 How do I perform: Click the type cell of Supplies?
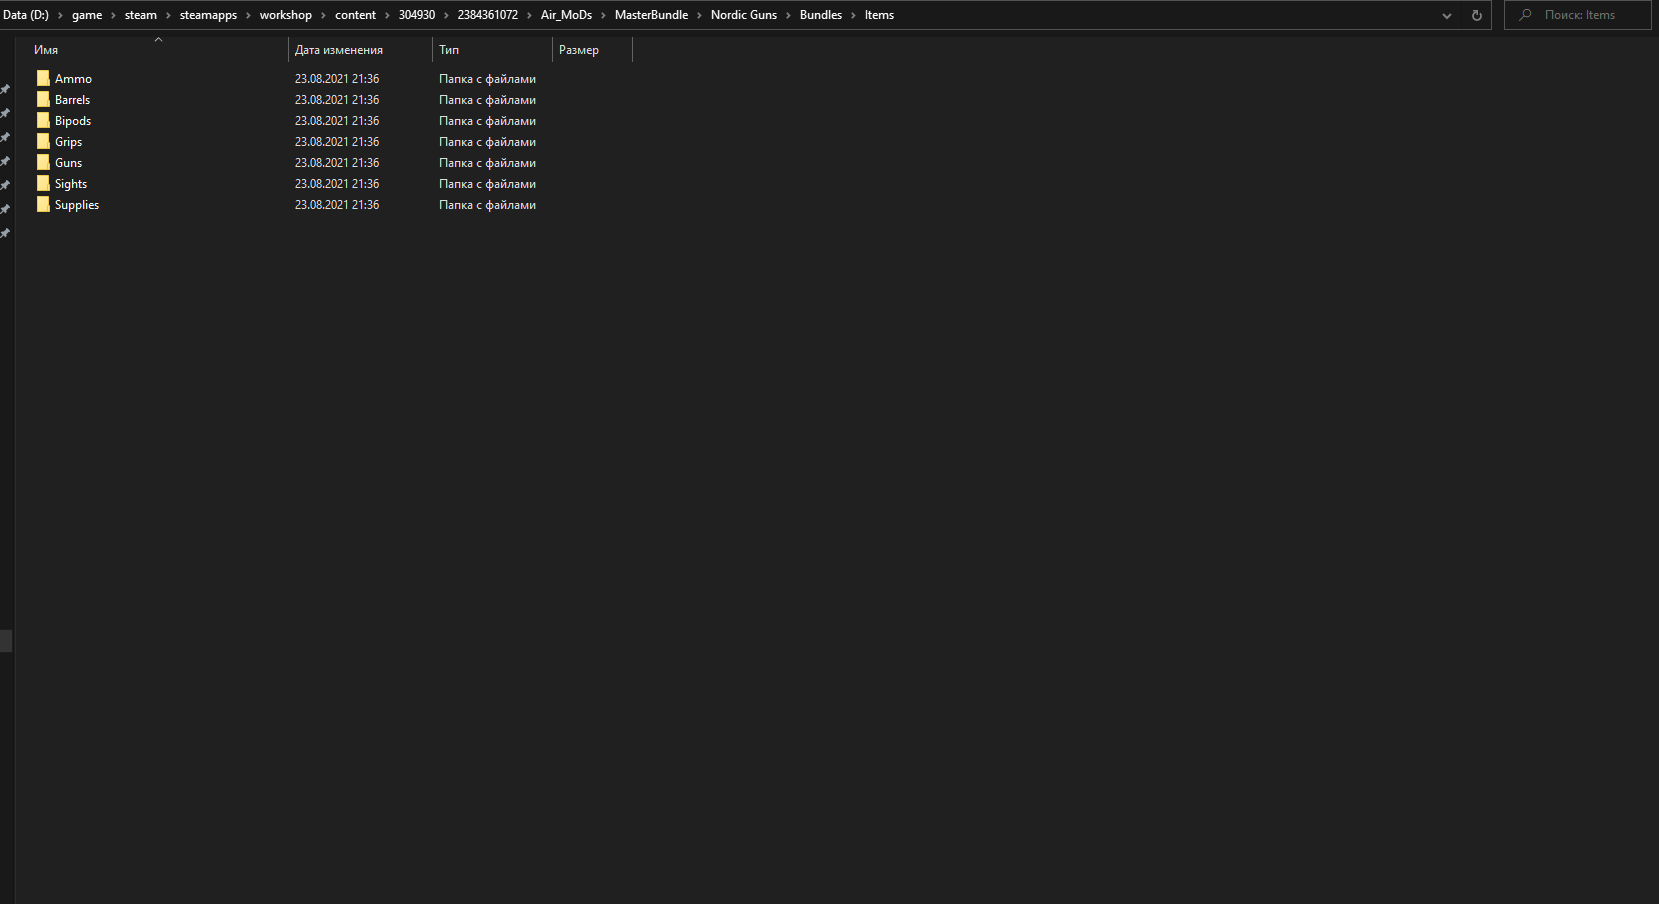(x=487, y=205)
